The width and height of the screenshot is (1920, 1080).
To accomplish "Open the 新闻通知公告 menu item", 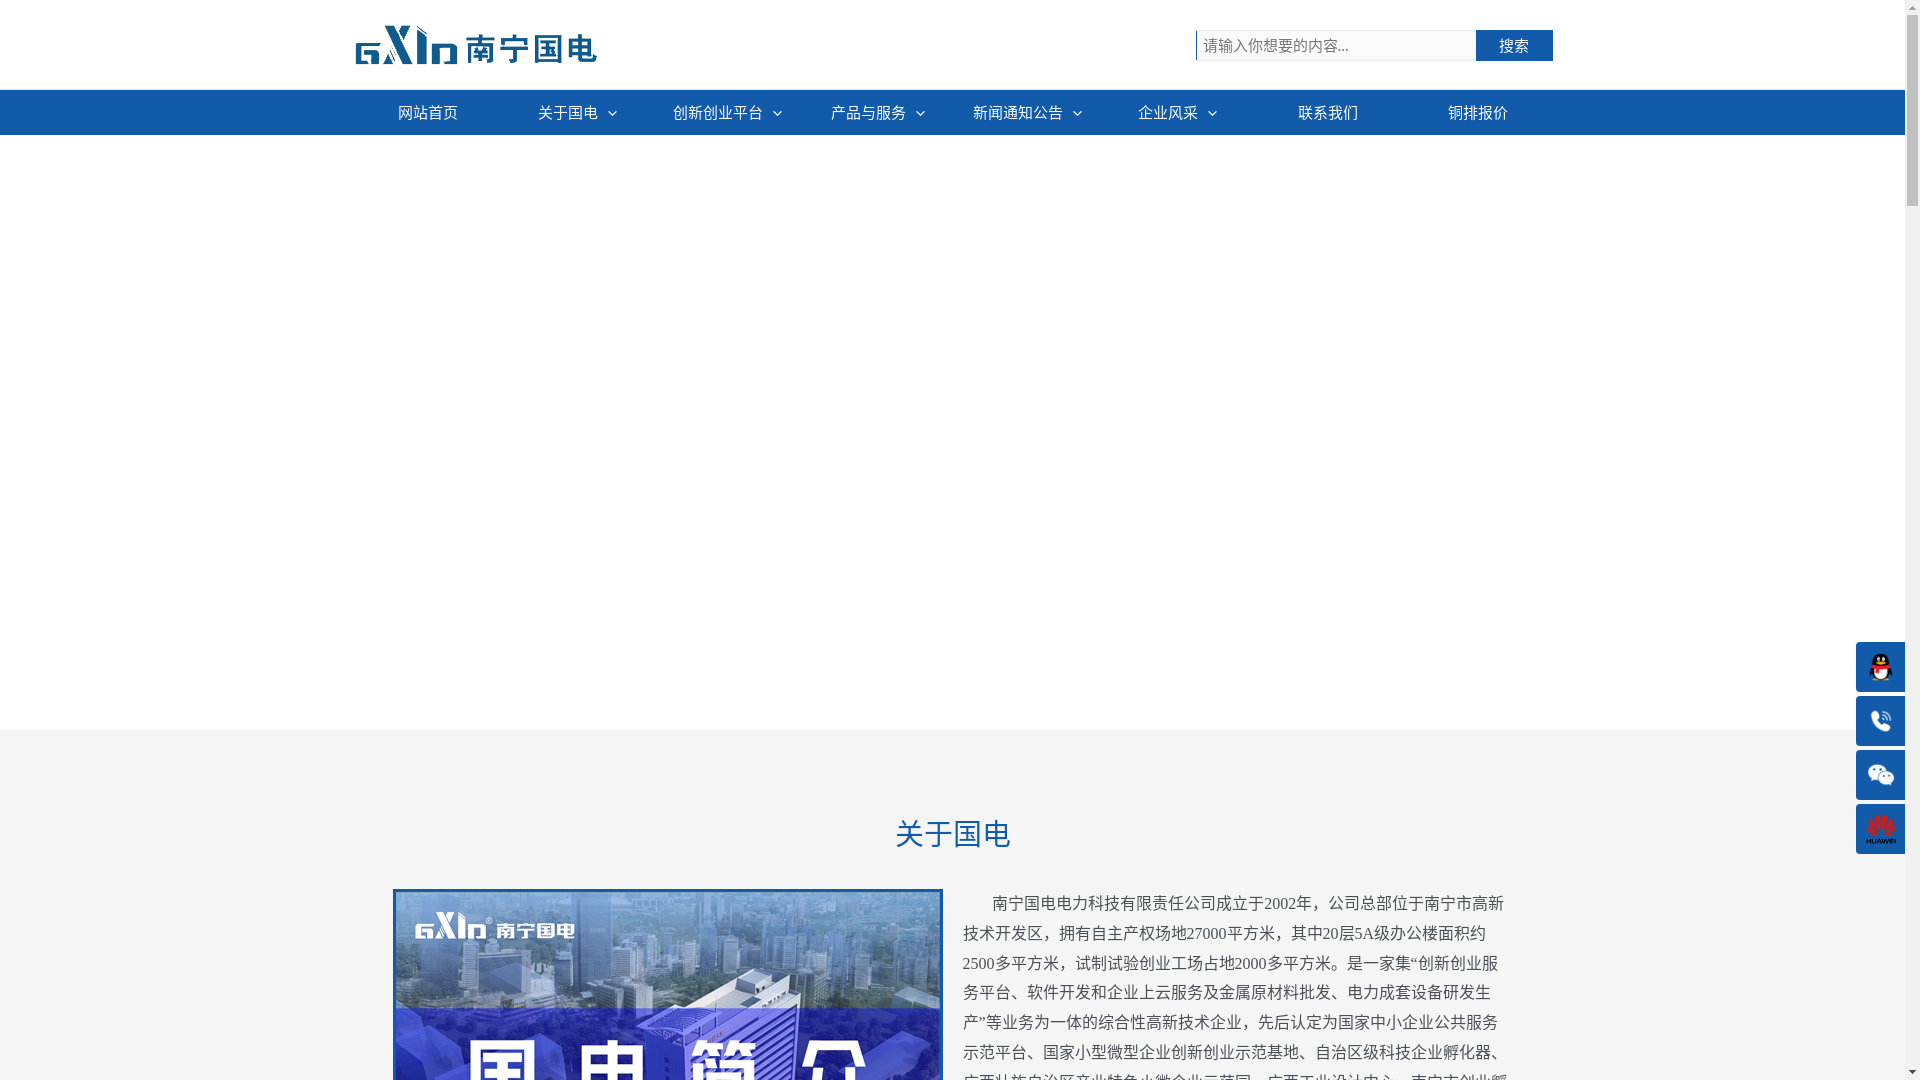I will point(1018,113).
